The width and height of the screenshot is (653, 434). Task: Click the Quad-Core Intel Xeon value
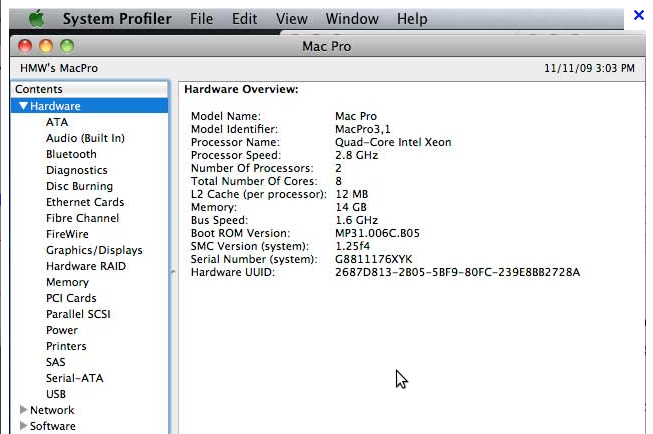393,142
